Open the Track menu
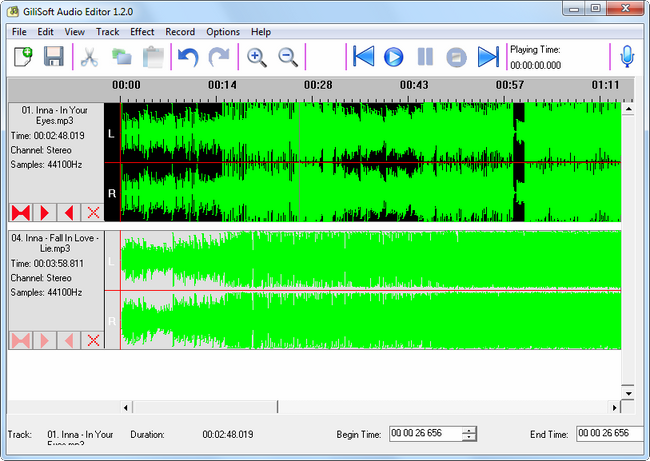Screen dimensions: 650x461 pos(108,32)
